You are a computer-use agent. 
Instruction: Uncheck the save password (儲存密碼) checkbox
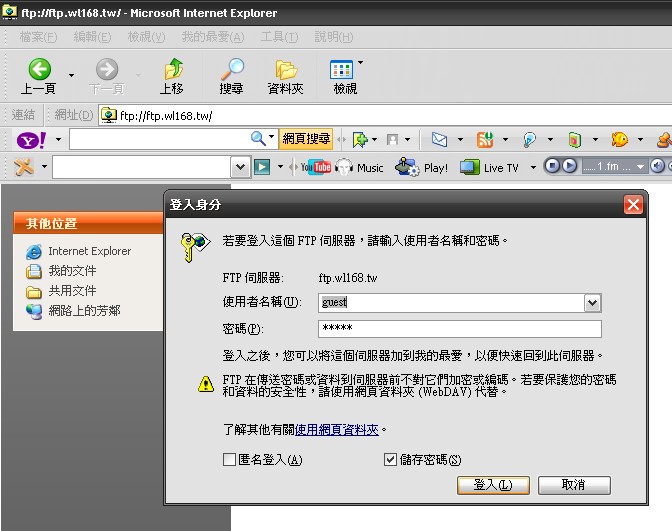click(x=391, y=460)
